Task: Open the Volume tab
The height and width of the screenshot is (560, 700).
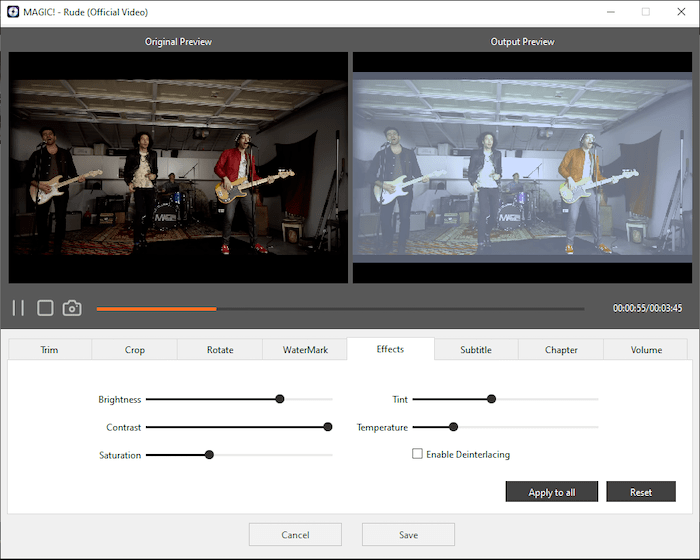Action: [646, 350]
